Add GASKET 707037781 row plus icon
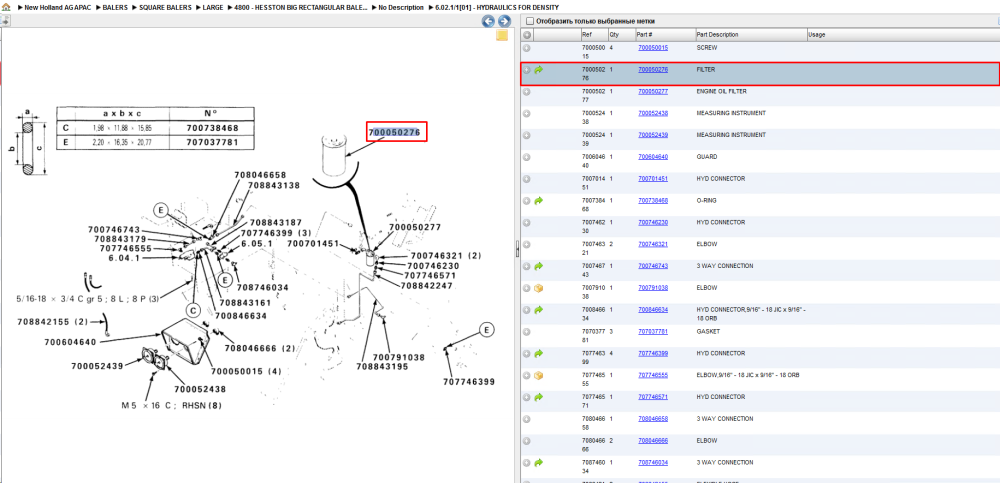1000x483 pixels. [527, 332]
